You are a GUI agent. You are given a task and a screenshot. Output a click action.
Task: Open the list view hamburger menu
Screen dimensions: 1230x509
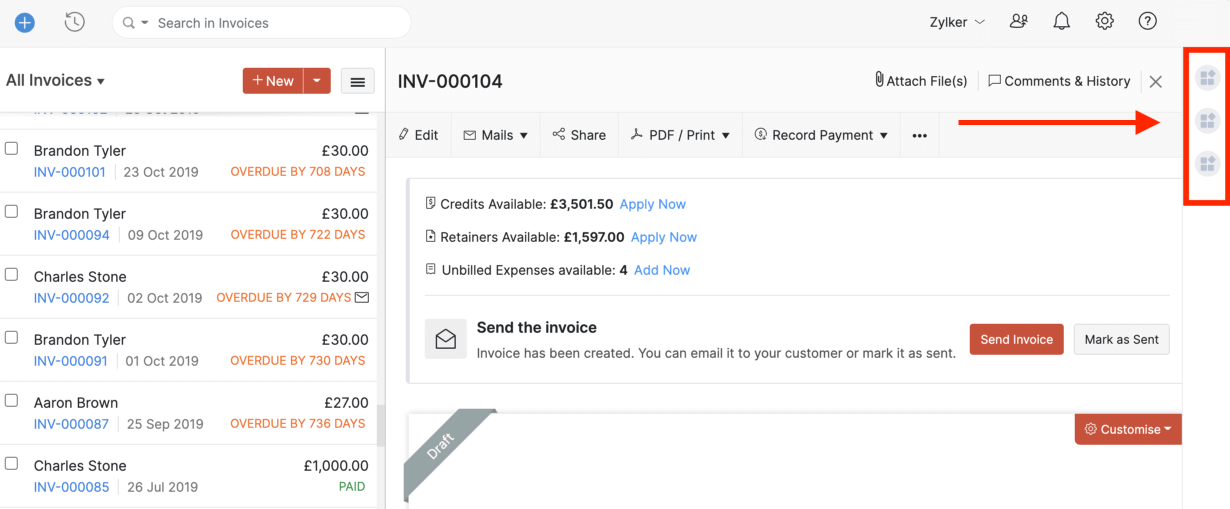click(358, 81)
